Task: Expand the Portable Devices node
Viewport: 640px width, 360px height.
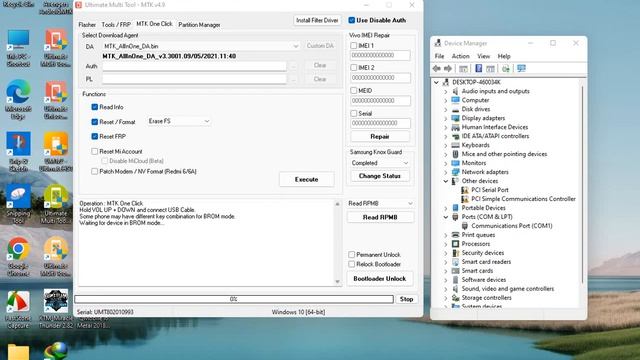Action: 446,208
